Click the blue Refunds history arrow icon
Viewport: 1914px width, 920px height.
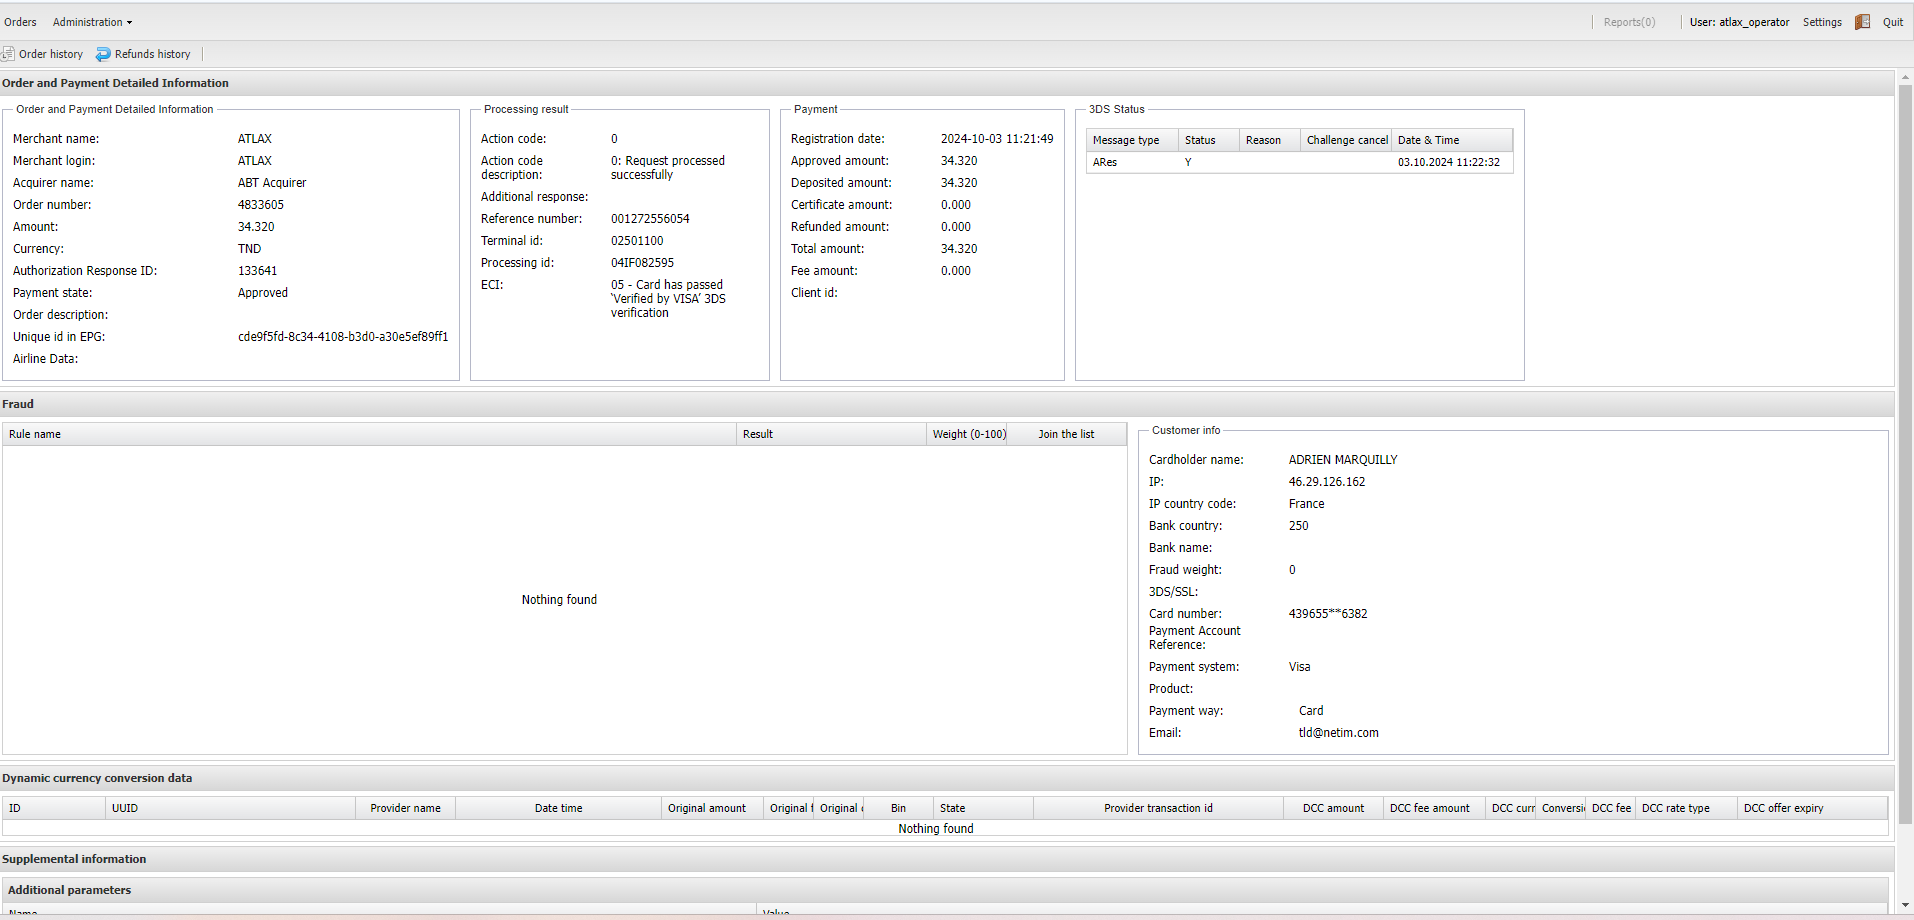coord(103,54)
